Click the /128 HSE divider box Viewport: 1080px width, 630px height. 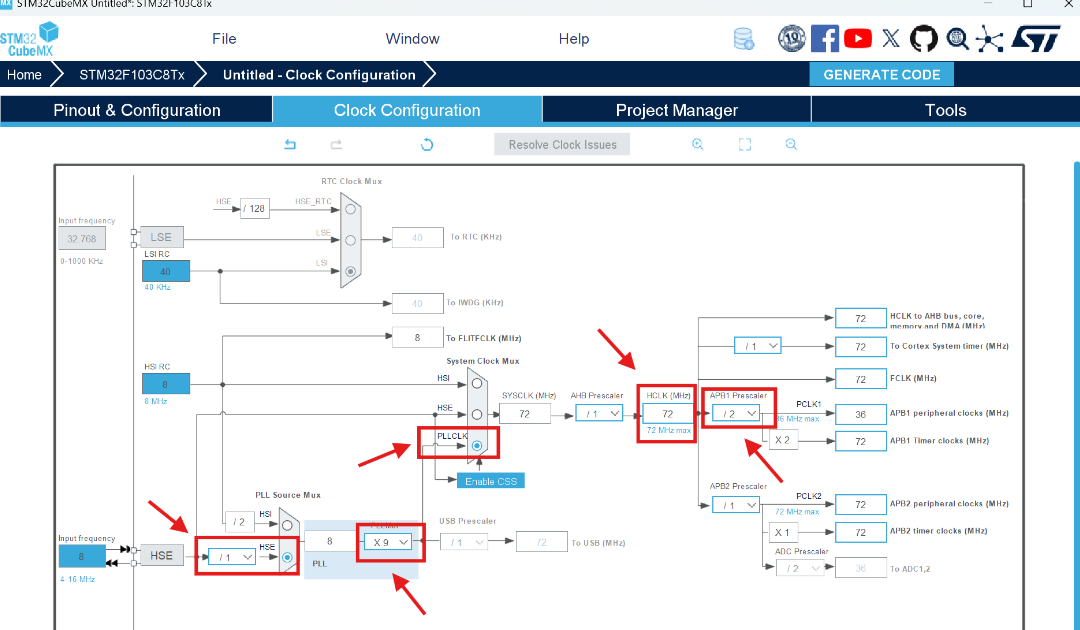(255, 208)
